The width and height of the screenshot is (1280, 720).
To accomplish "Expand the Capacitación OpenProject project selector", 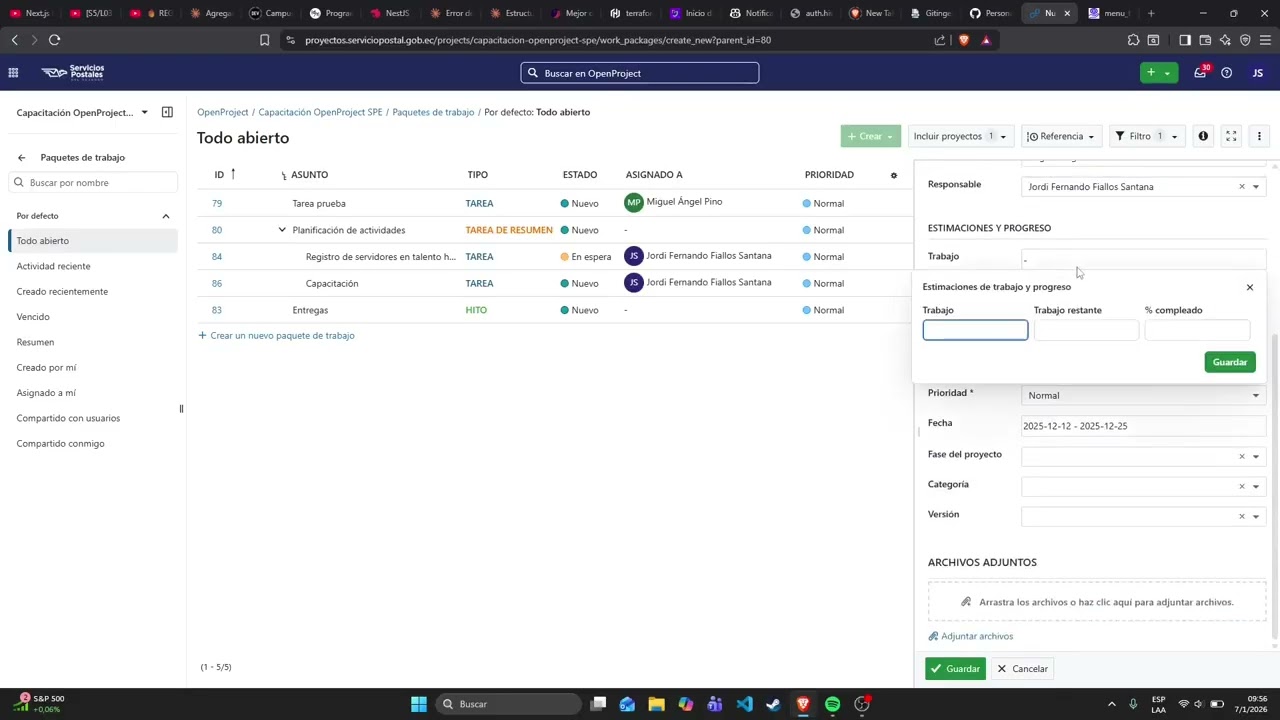I will click(x=82, y=112).
